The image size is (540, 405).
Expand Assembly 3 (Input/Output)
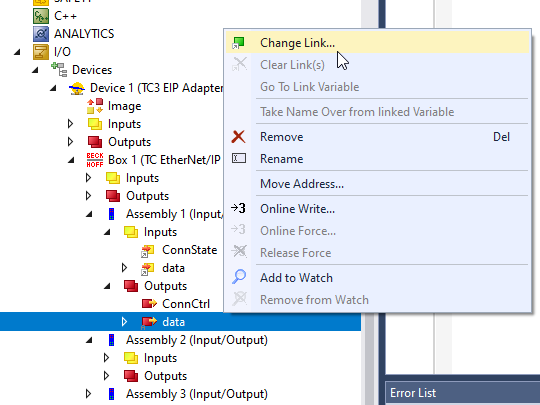[88, 394]
